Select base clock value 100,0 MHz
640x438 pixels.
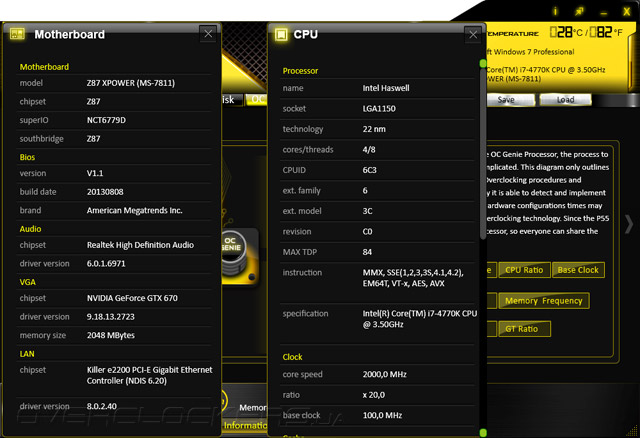coord(382,415)
